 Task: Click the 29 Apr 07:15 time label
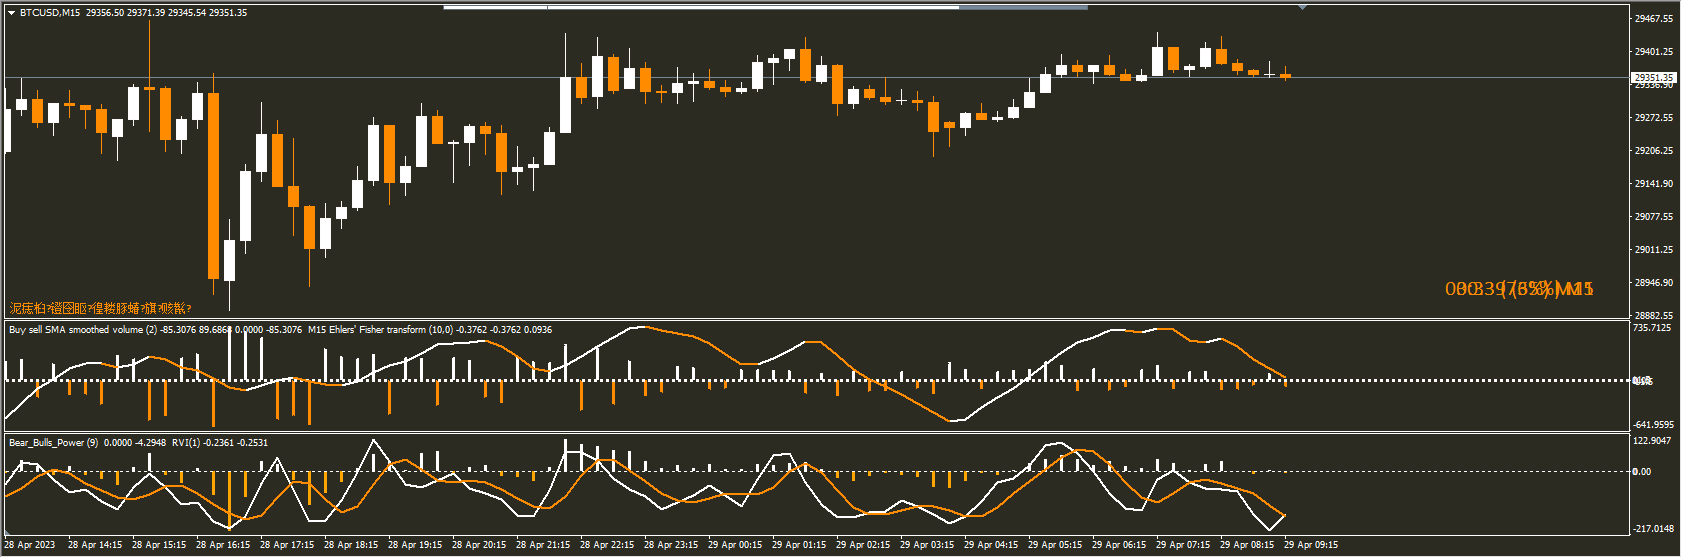(x=1183, y=546)
